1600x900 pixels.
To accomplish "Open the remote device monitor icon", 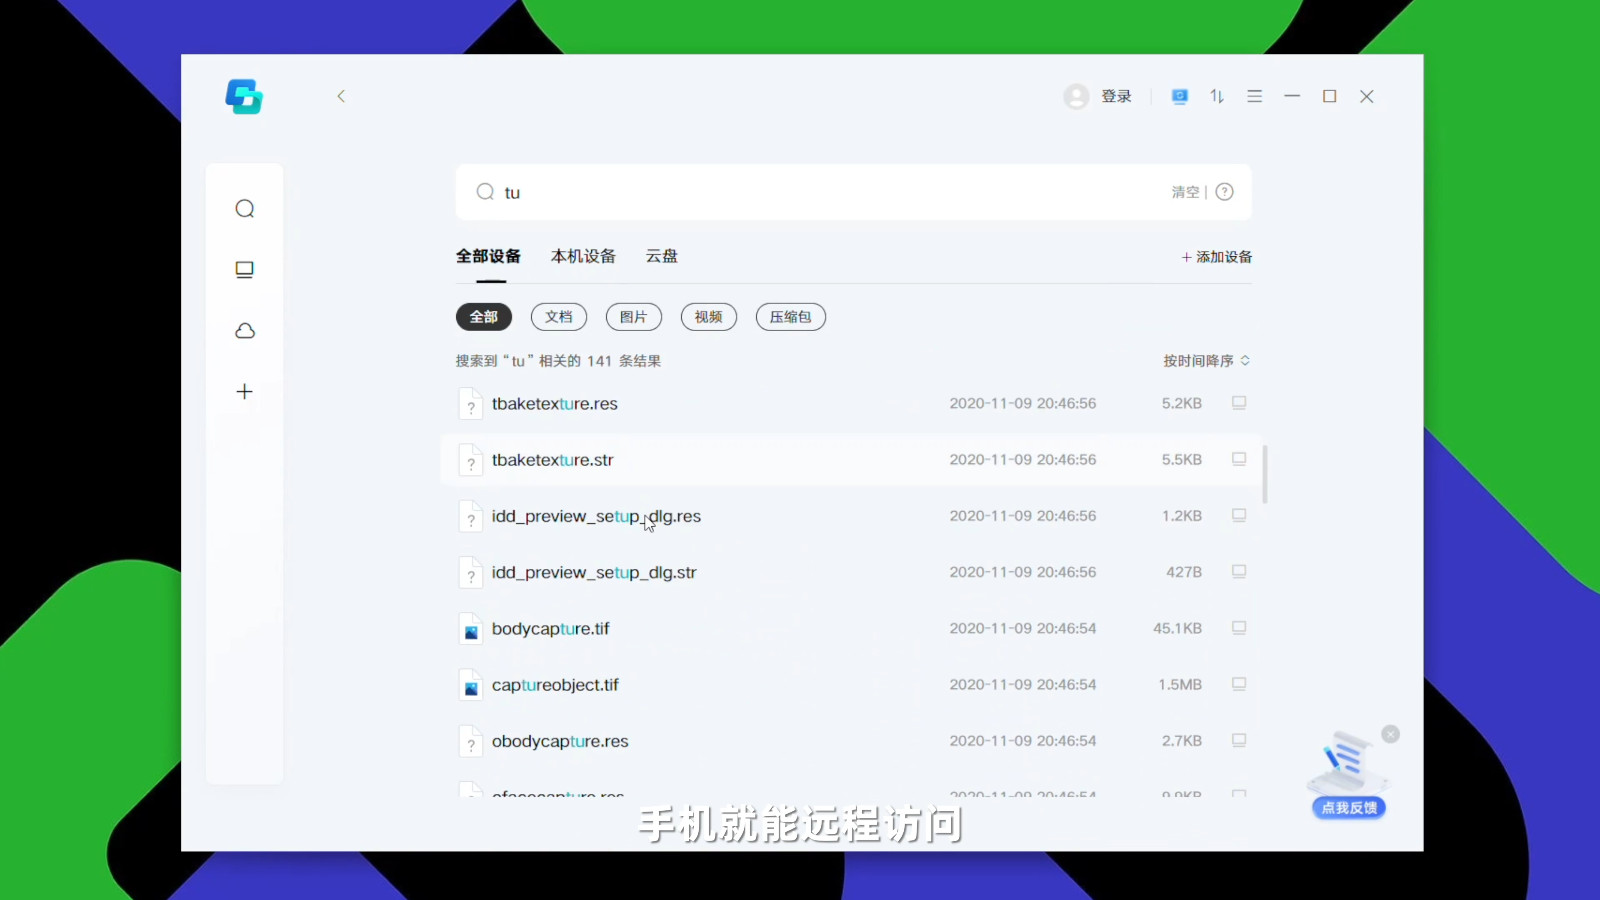I will point(1180,96).
